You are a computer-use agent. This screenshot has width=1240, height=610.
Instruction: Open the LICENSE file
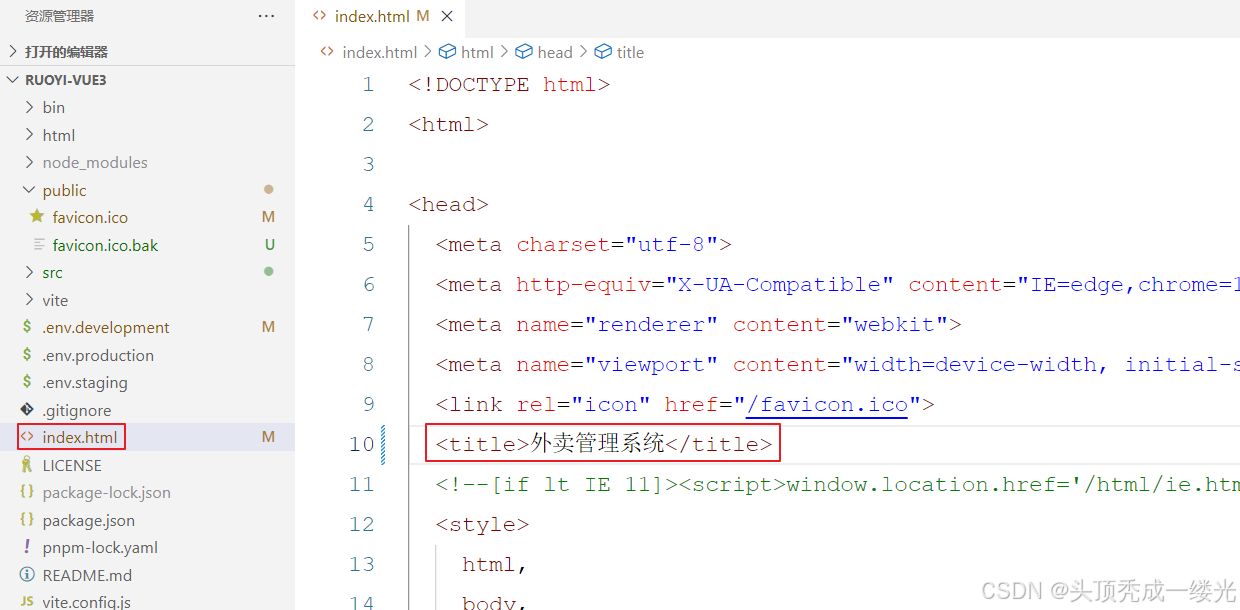click(72, 465)
